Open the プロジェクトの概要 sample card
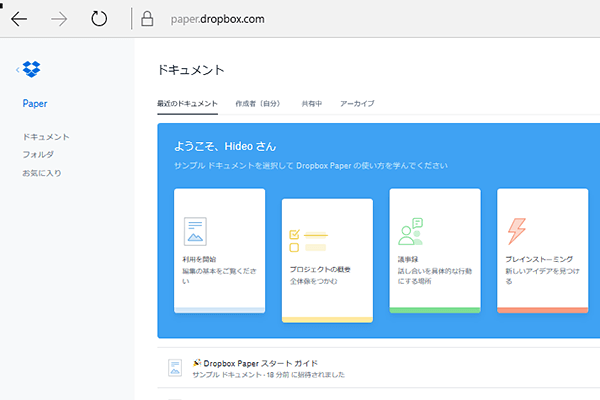This screenshot has width=600, height=400. 327,260
